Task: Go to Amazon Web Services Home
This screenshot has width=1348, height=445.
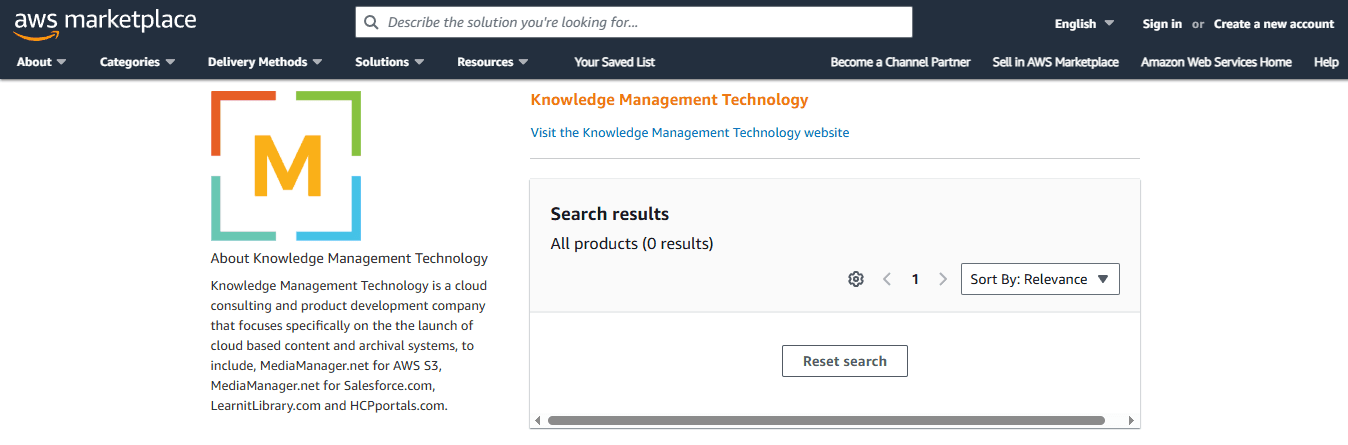Action: coord(1216,62)
